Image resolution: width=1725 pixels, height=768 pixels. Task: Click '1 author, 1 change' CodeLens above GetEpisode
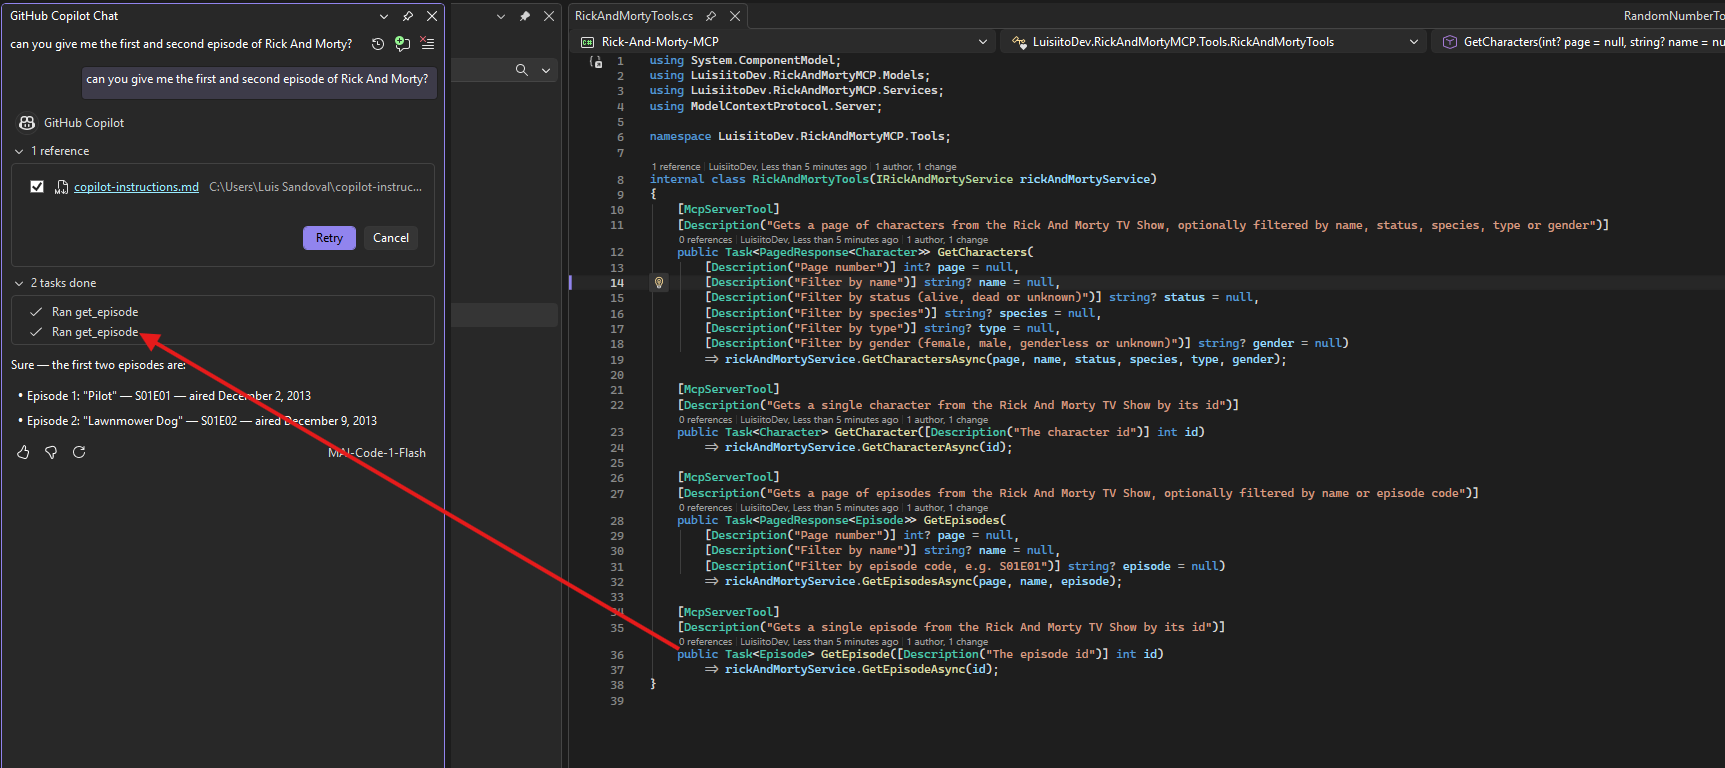[947, 642]
